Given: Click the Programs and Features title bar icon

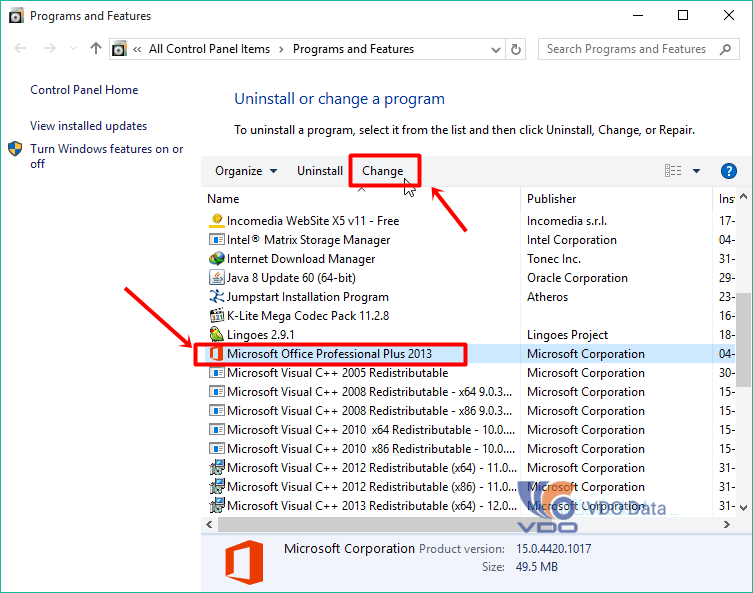Looking at the screenshot, I should coord(16,16).
